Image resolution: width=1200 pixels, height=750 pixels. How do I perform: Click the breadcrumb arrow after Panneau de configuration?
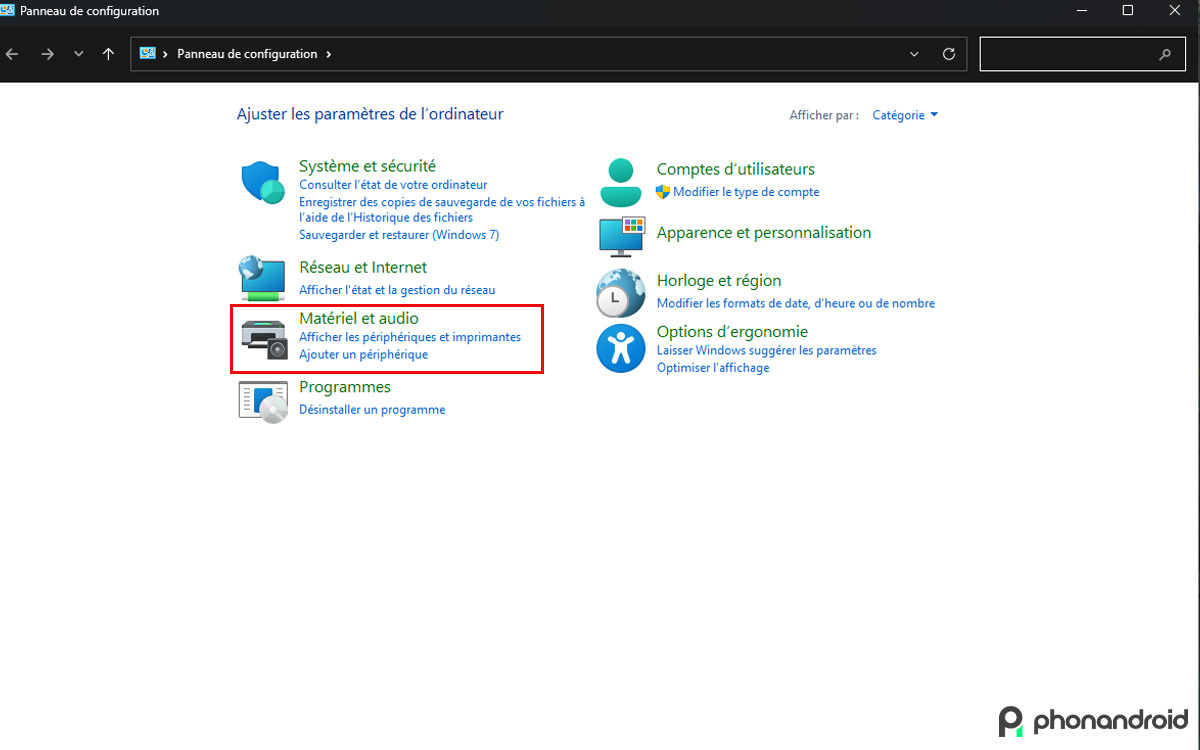tap(328, 53)
